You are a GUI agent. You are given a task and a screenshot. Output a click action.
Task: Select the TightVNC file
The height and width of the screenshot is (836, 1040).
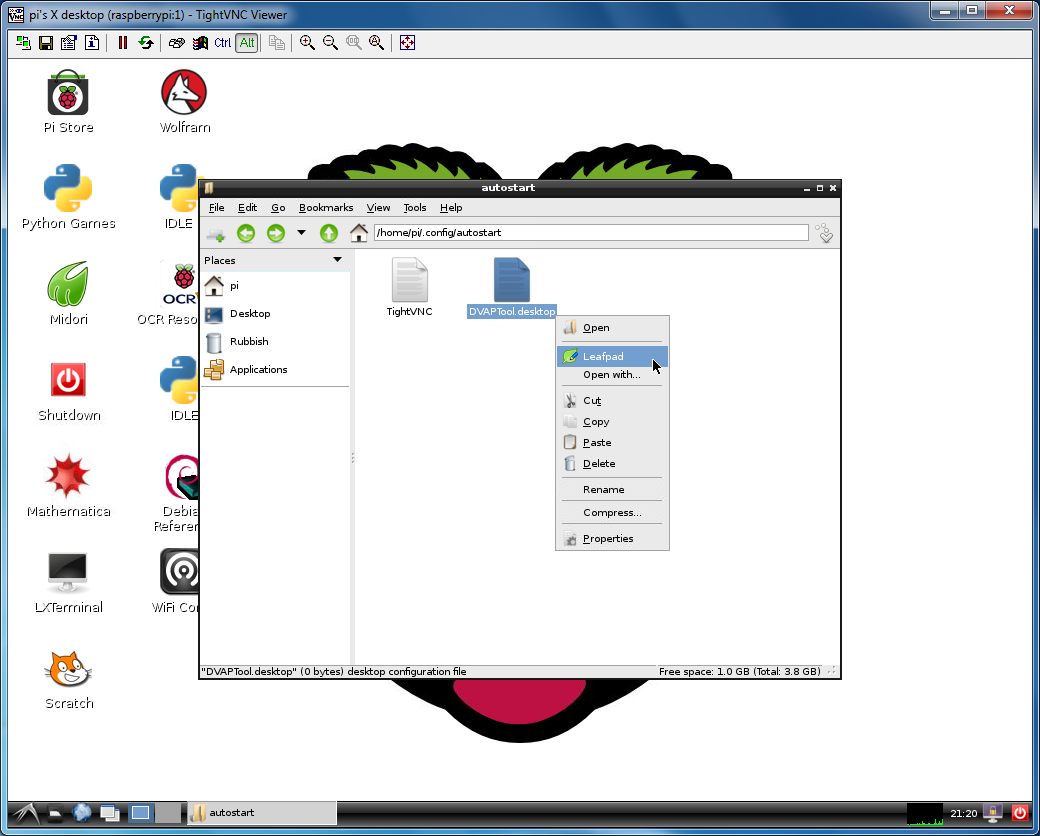click(x=409, y=287)
